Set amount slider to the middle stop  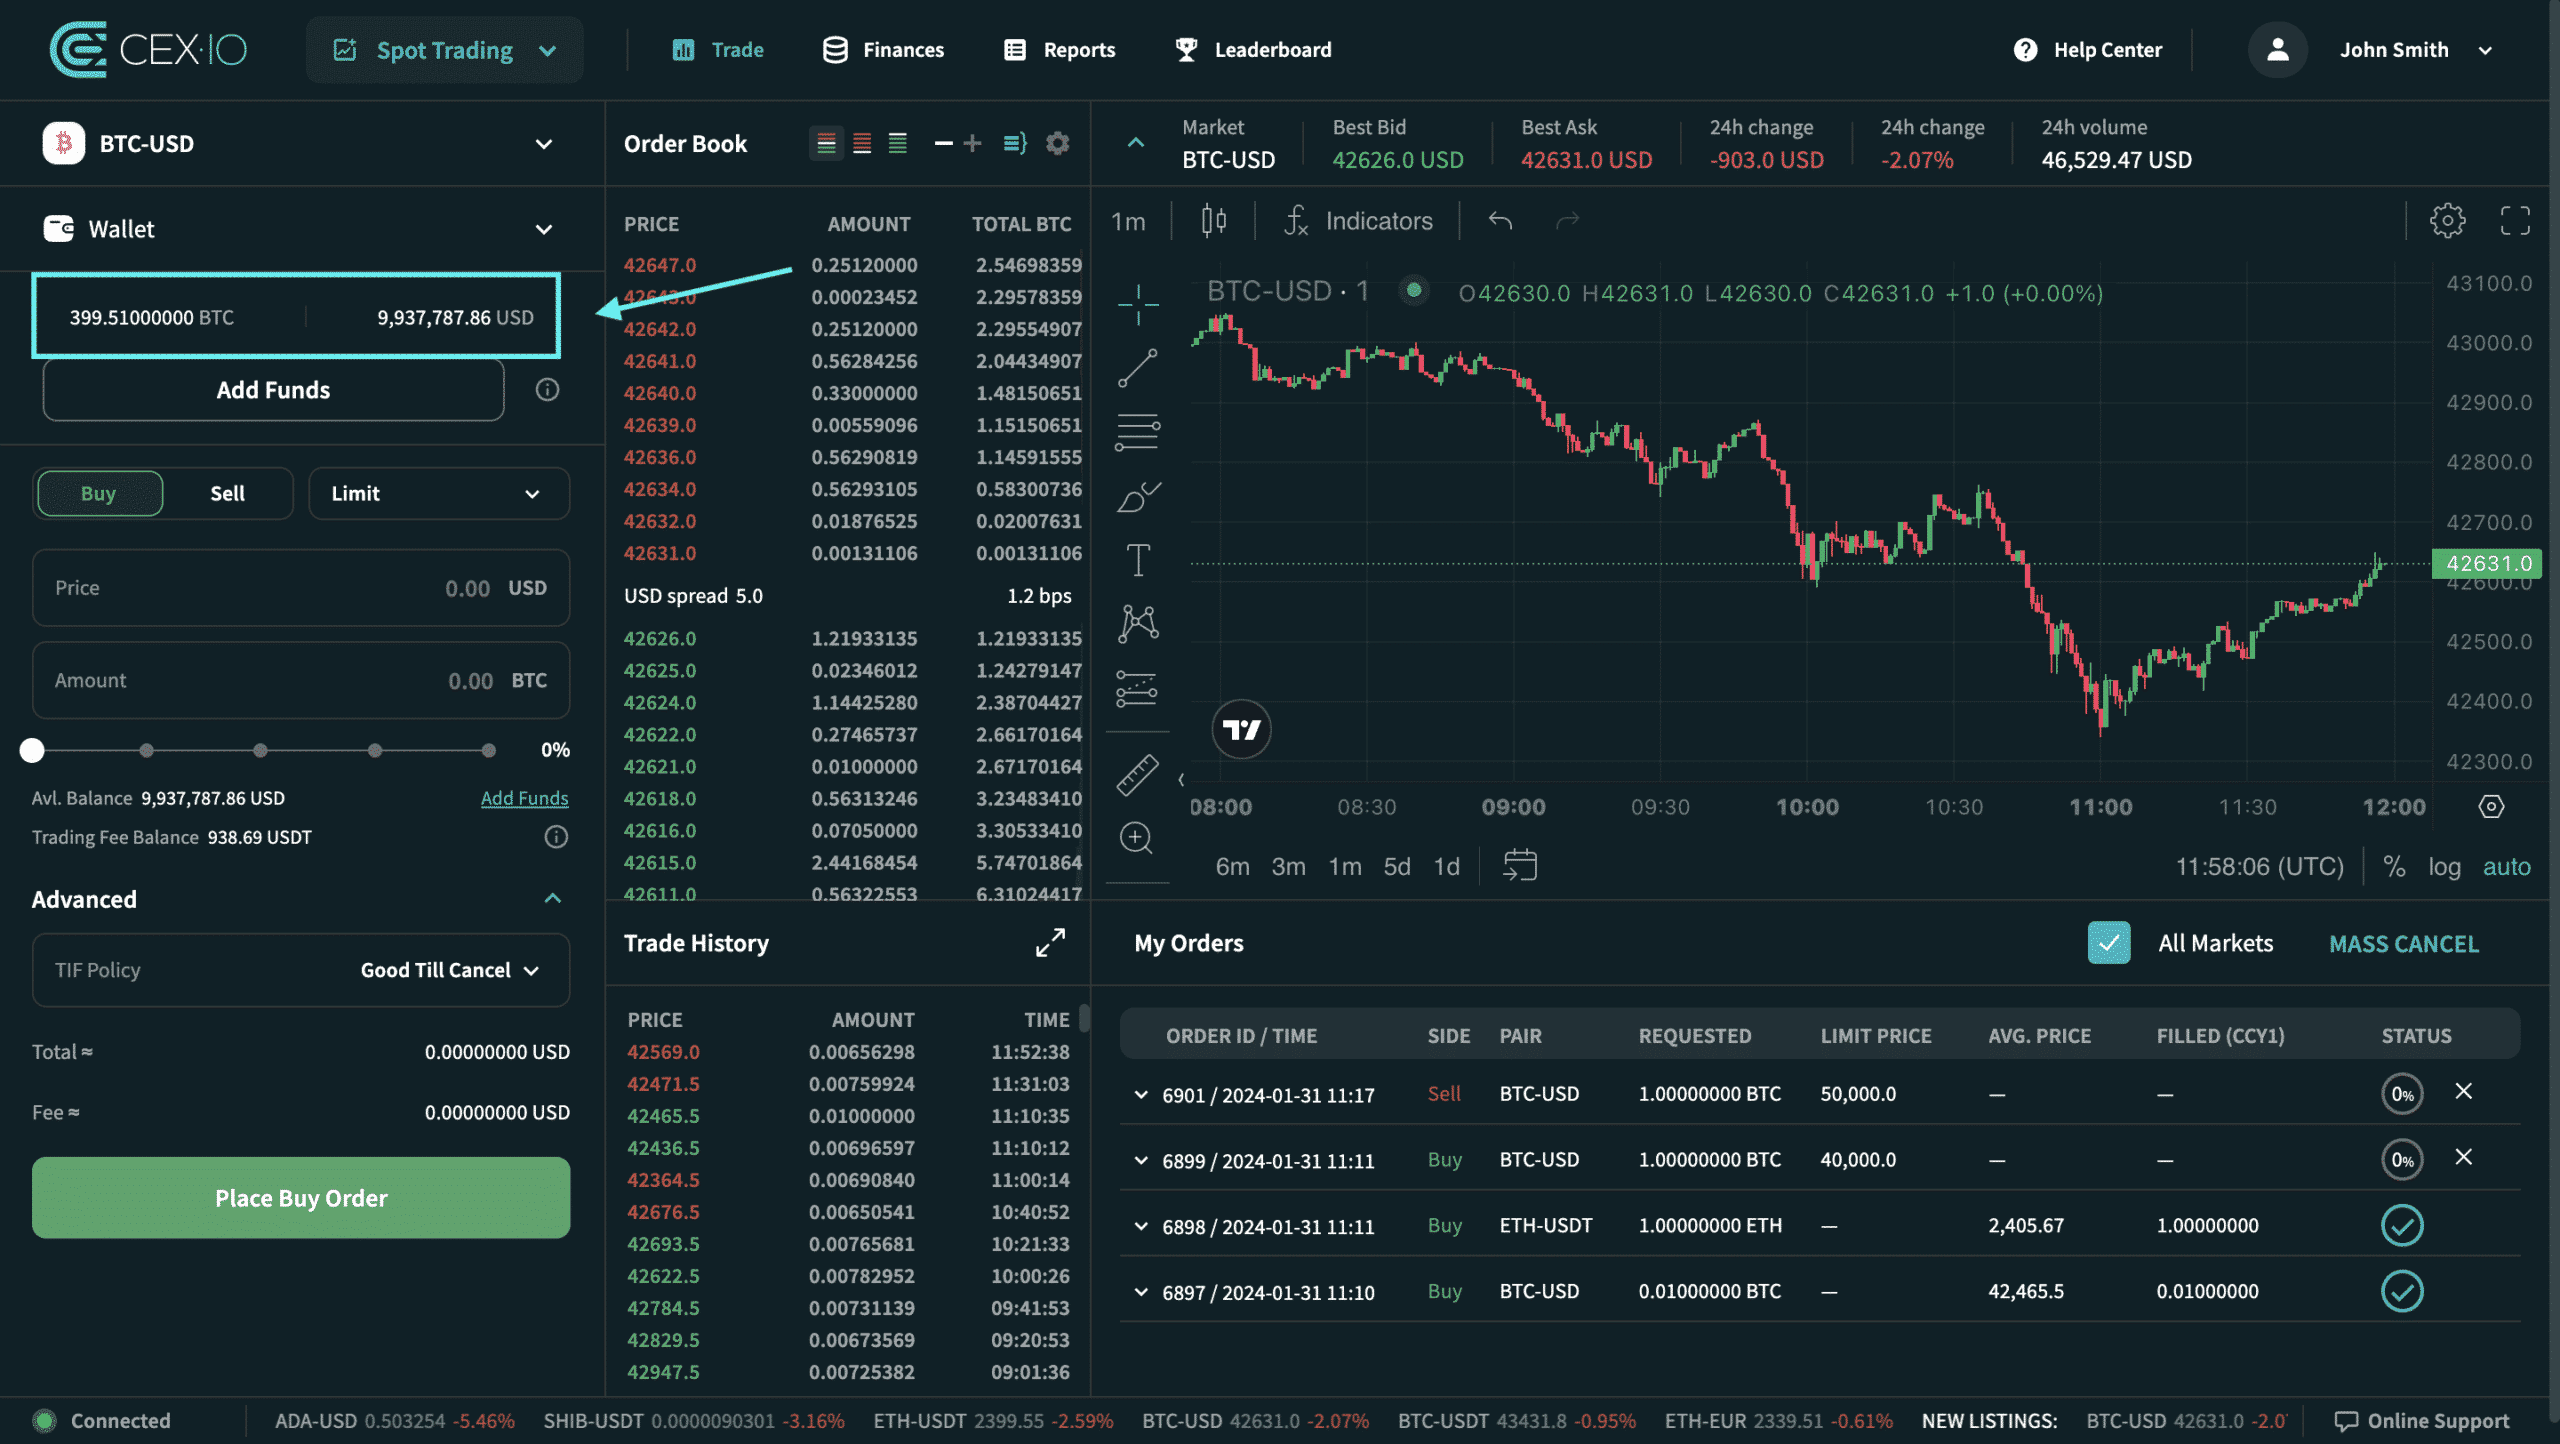pyautogui.click(x=260, y=750)
